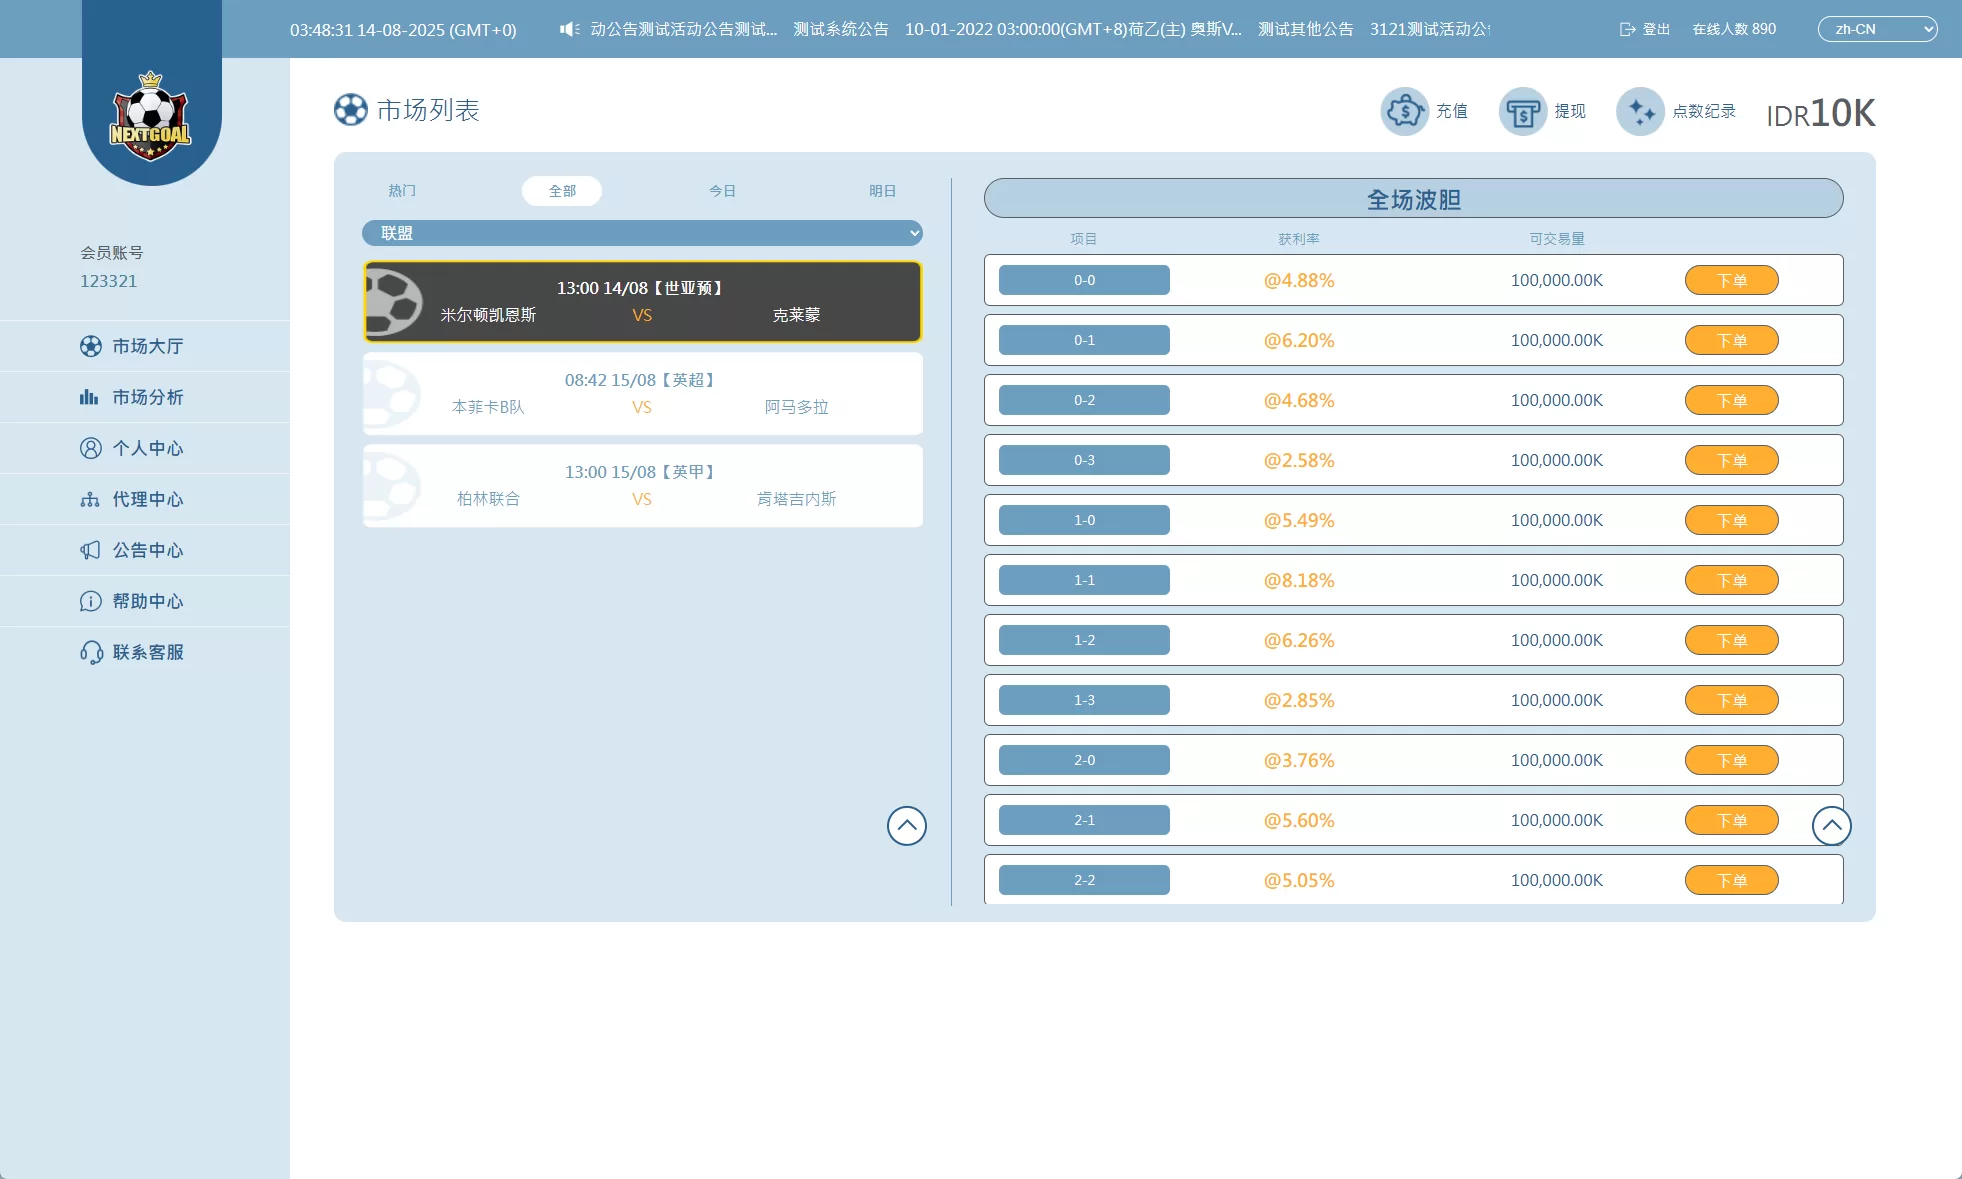
Task: Open the 充值 deposit icon
Action: pos(1404,111)
